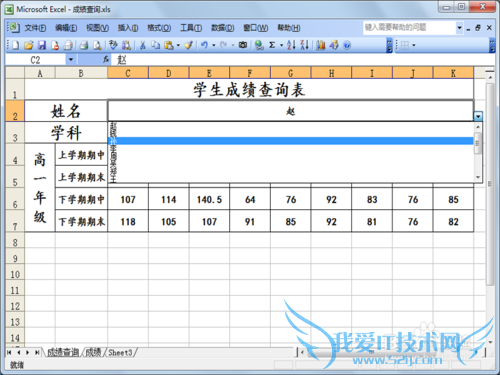The width and height of the screenshot is (500, 375).
Task: Expand the Paste options arrow
Action: tap(178, 45)
